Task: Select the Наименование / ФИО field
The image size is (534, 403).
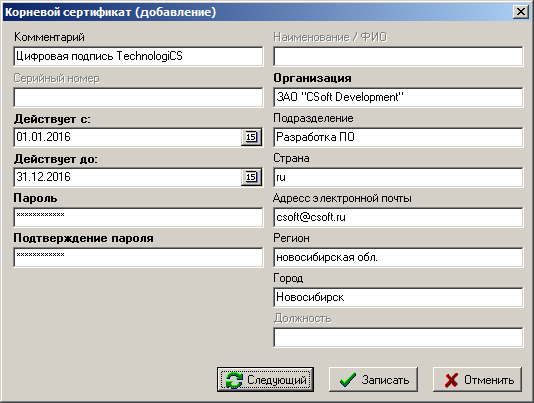Action: (x=398, y=56)
